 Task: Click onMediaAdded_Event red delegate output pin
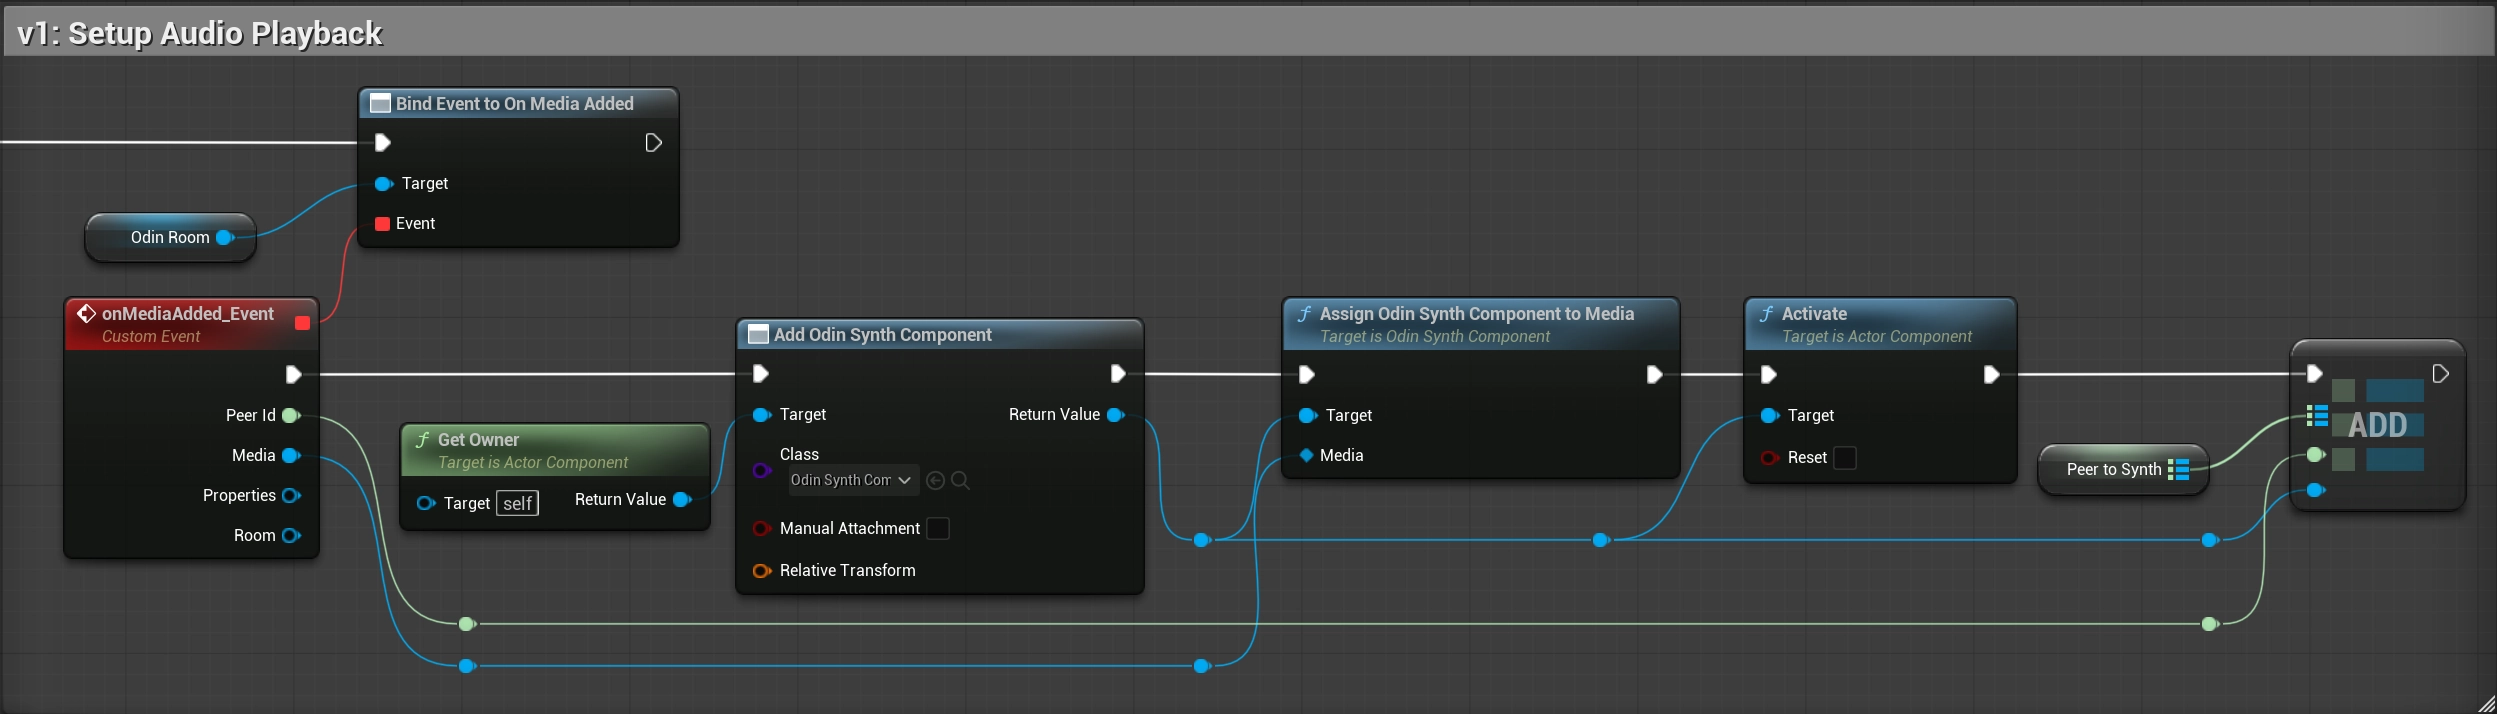[302, 323]
